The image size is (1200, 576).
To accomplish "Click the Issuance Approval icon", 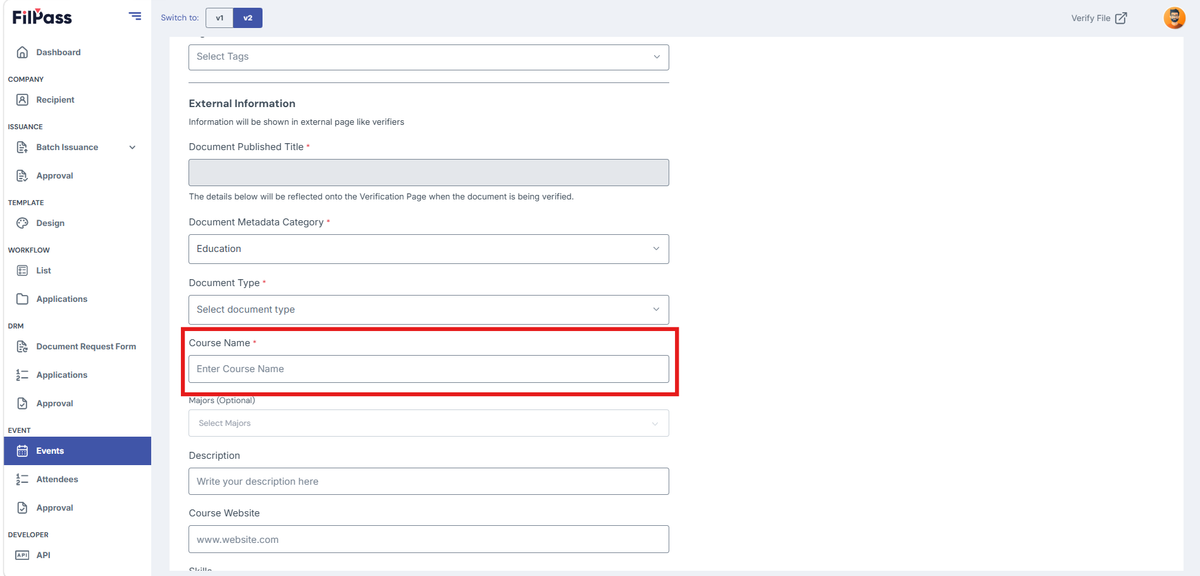I will tap(22, 176).
